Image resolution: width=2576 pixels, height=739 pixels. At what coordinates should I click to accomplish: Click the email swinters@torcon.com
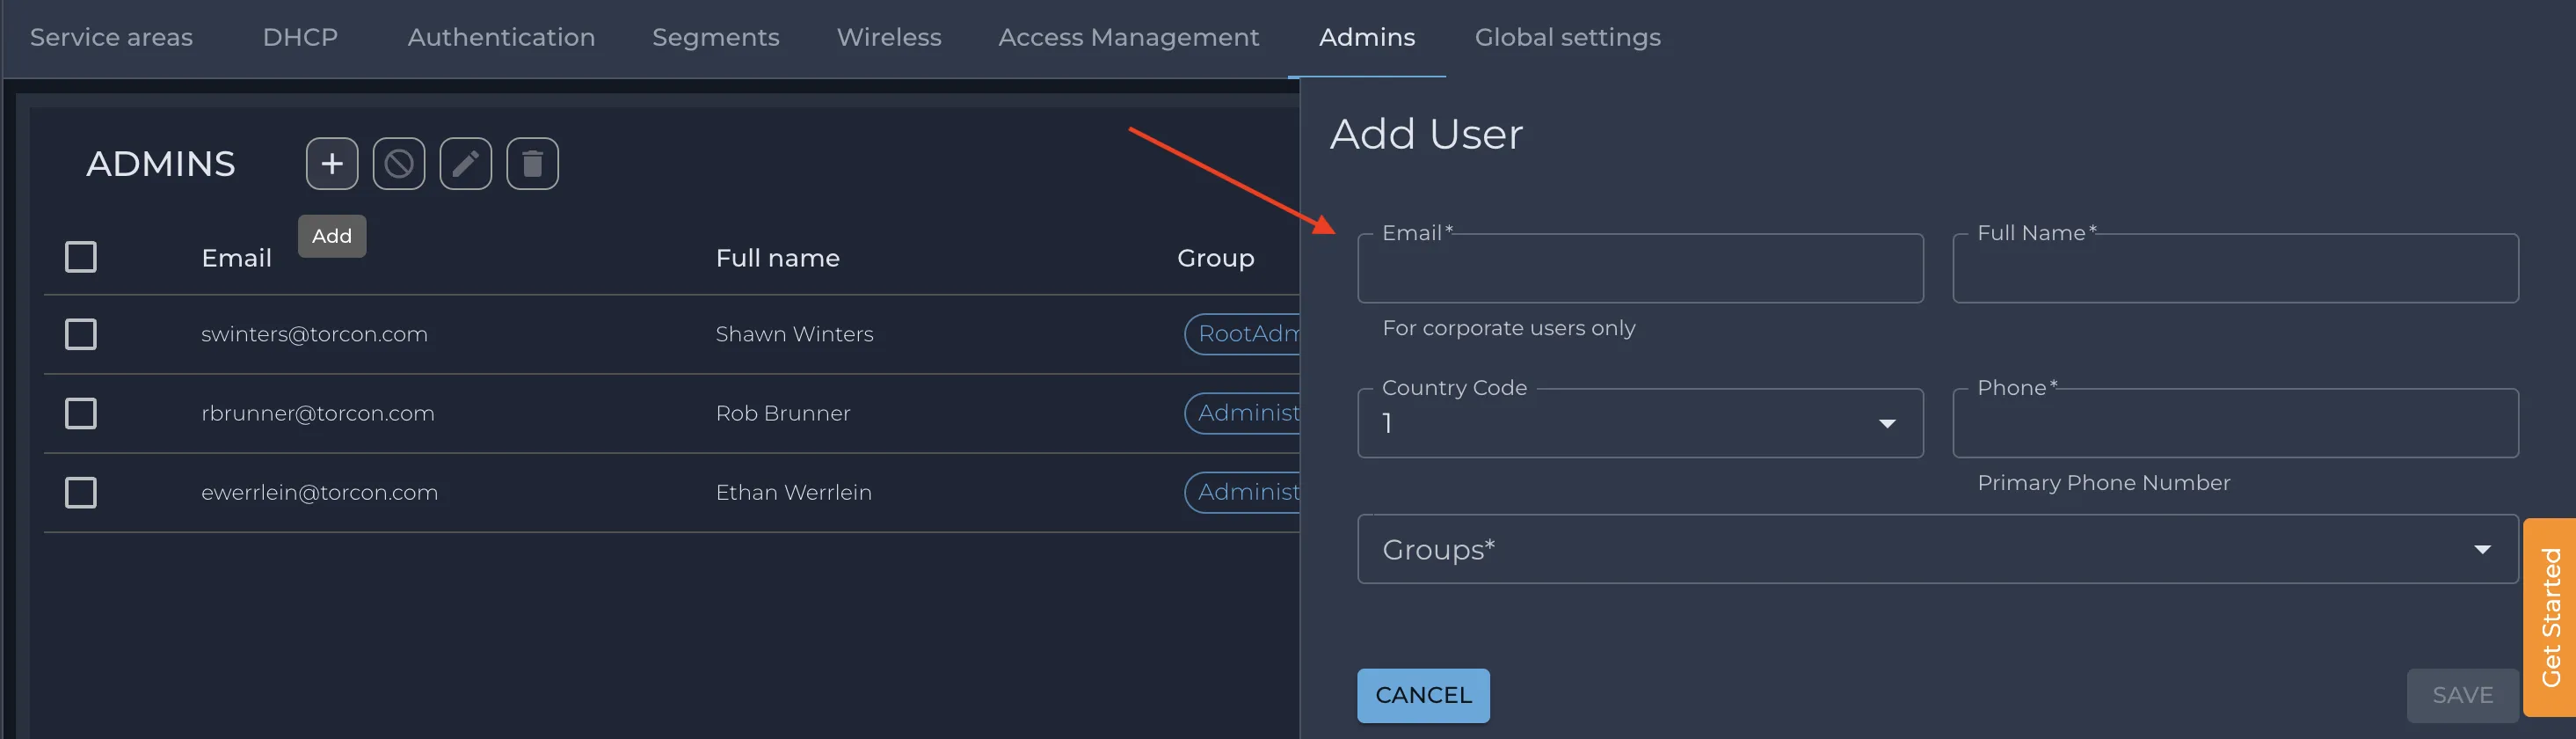[314, 334]
